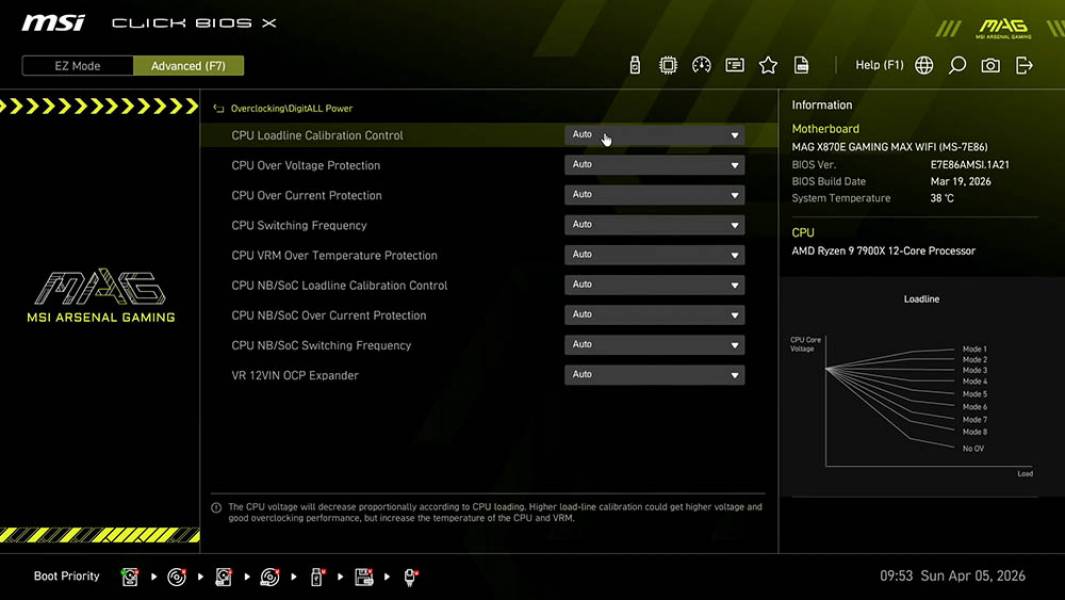The image size is (1065, 600).
Task: Open Hardware Monitor gauge icon
Action: tap(700, 64)
